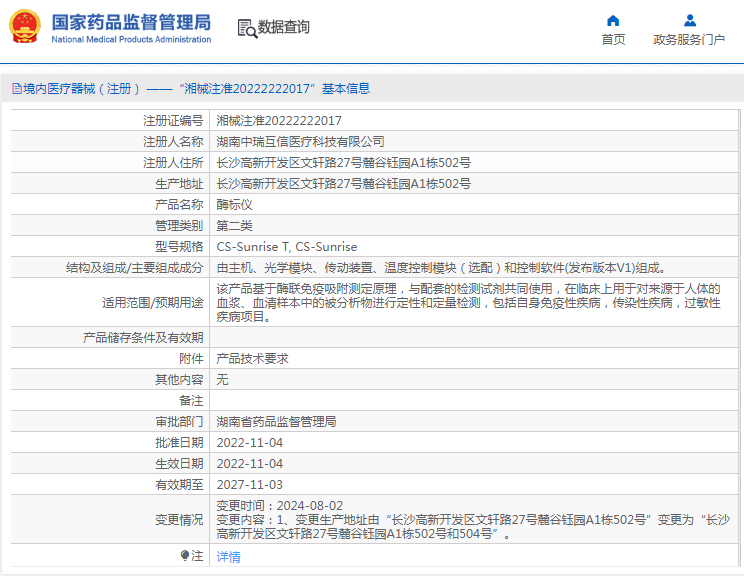Click the 有效期至 label
The width and height of the screenshot is (744, 576).
pos(179,484)
